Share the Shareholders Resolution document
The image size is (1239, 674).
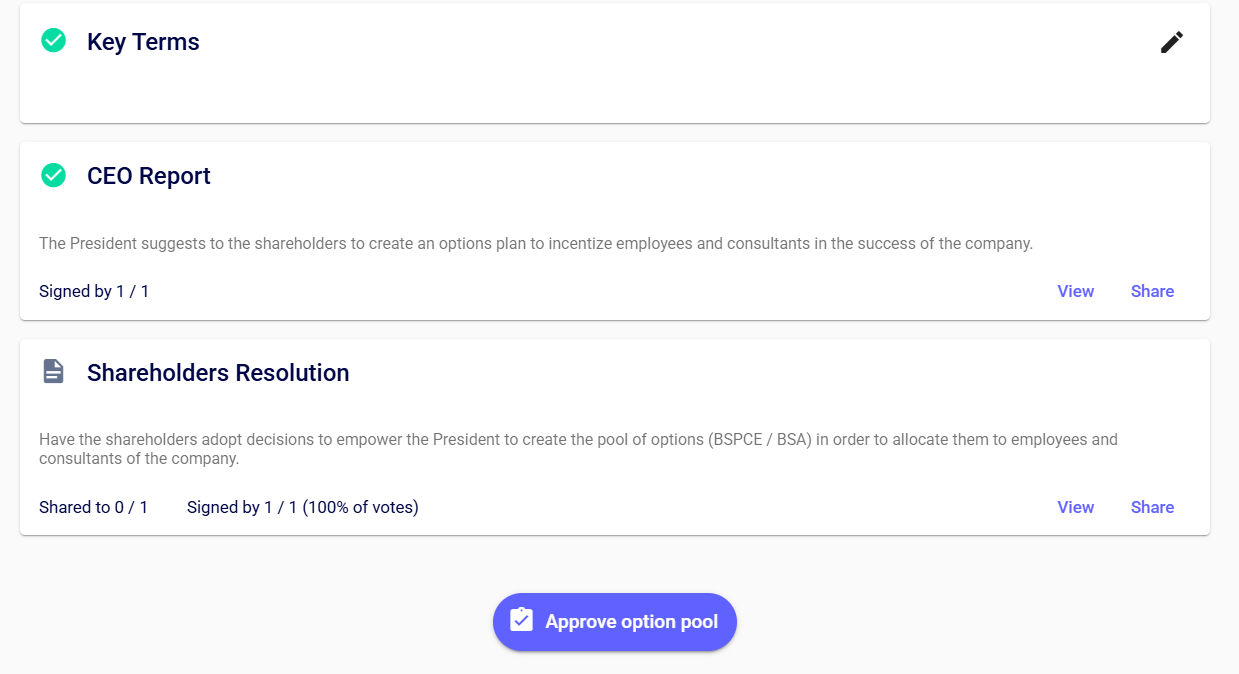click(x=1152, y=507)
